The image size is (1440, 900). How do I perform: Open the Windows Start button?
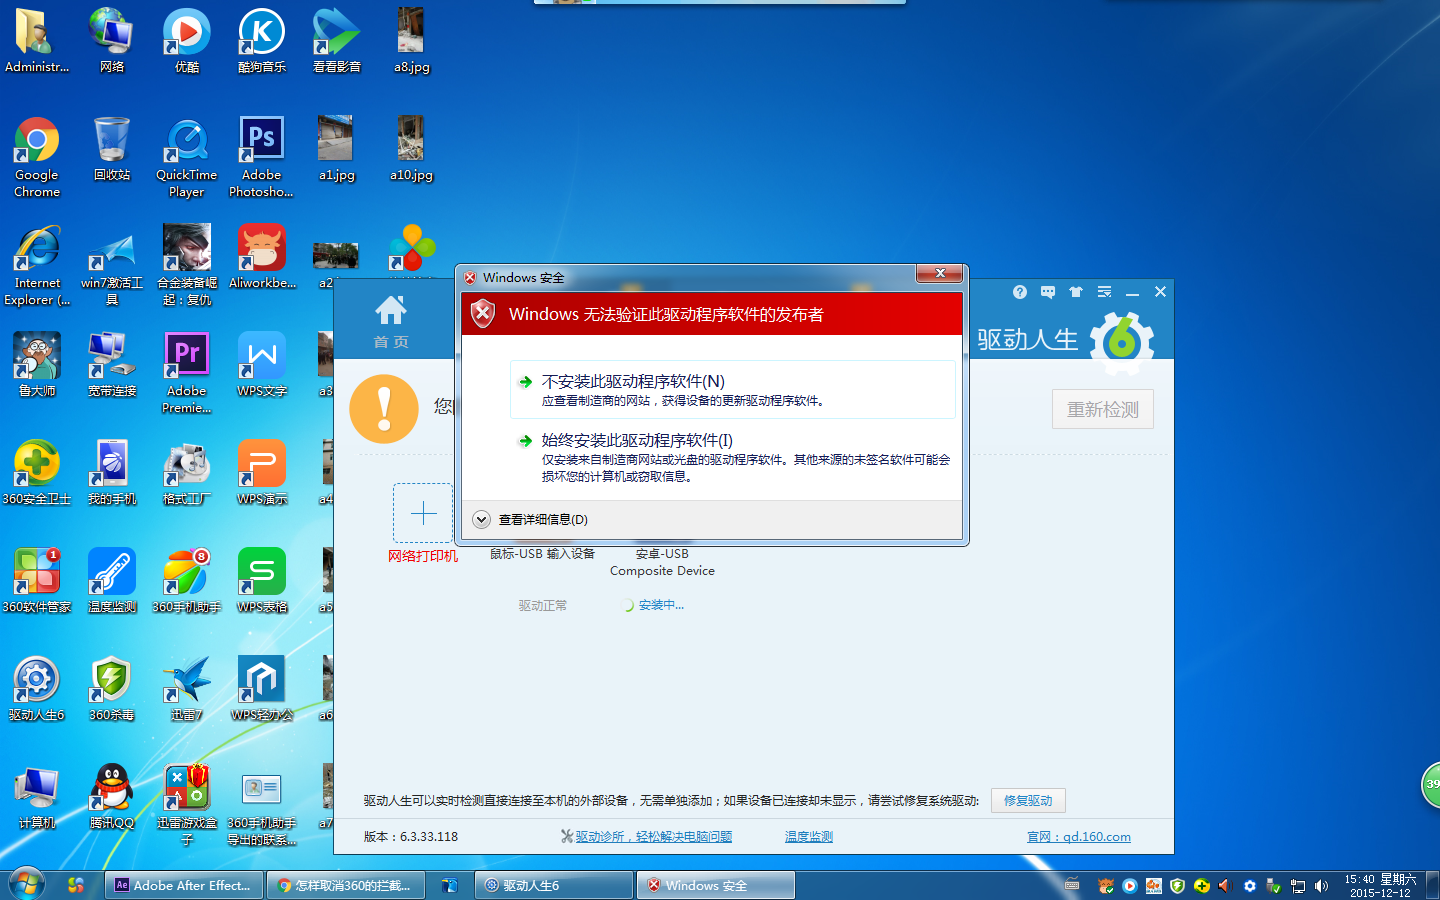point(27,884)
